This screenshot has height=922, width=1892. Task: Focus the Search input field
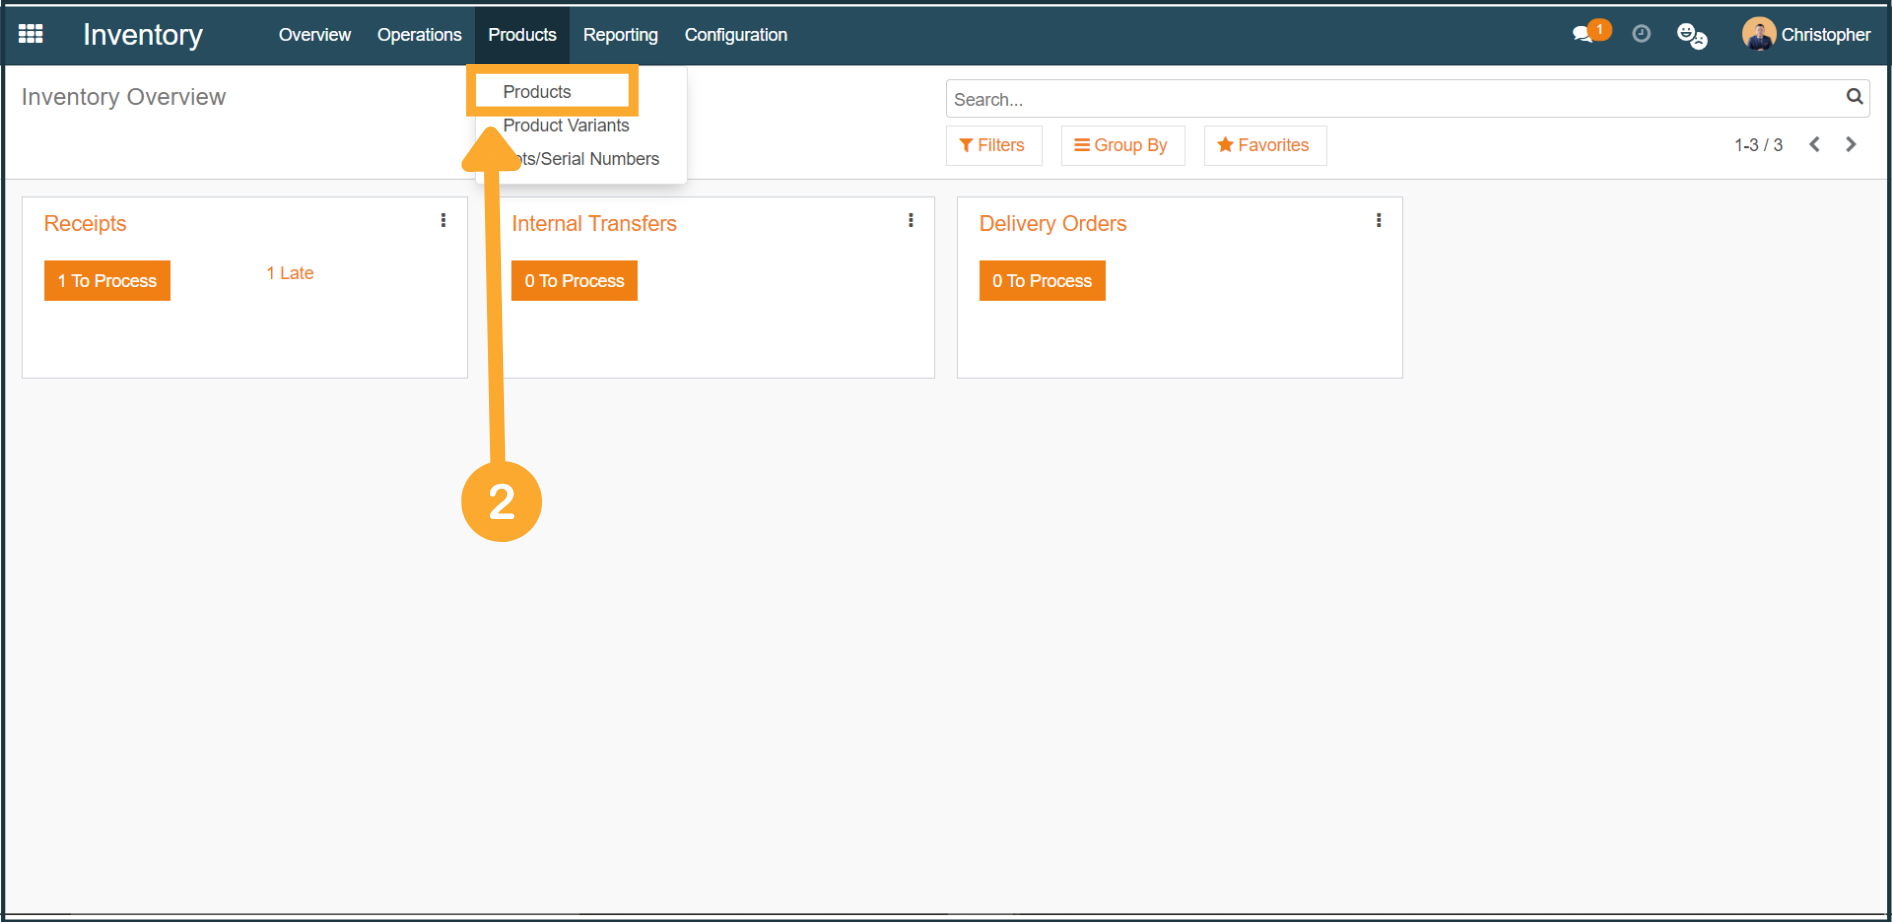point(1390,99)
